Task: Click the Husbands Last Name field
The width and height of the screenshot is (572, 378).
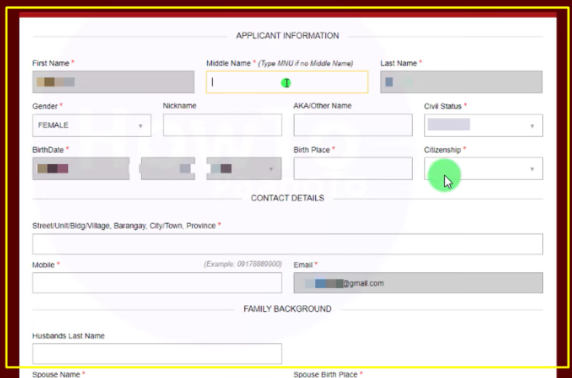Action: pos(157,354)
